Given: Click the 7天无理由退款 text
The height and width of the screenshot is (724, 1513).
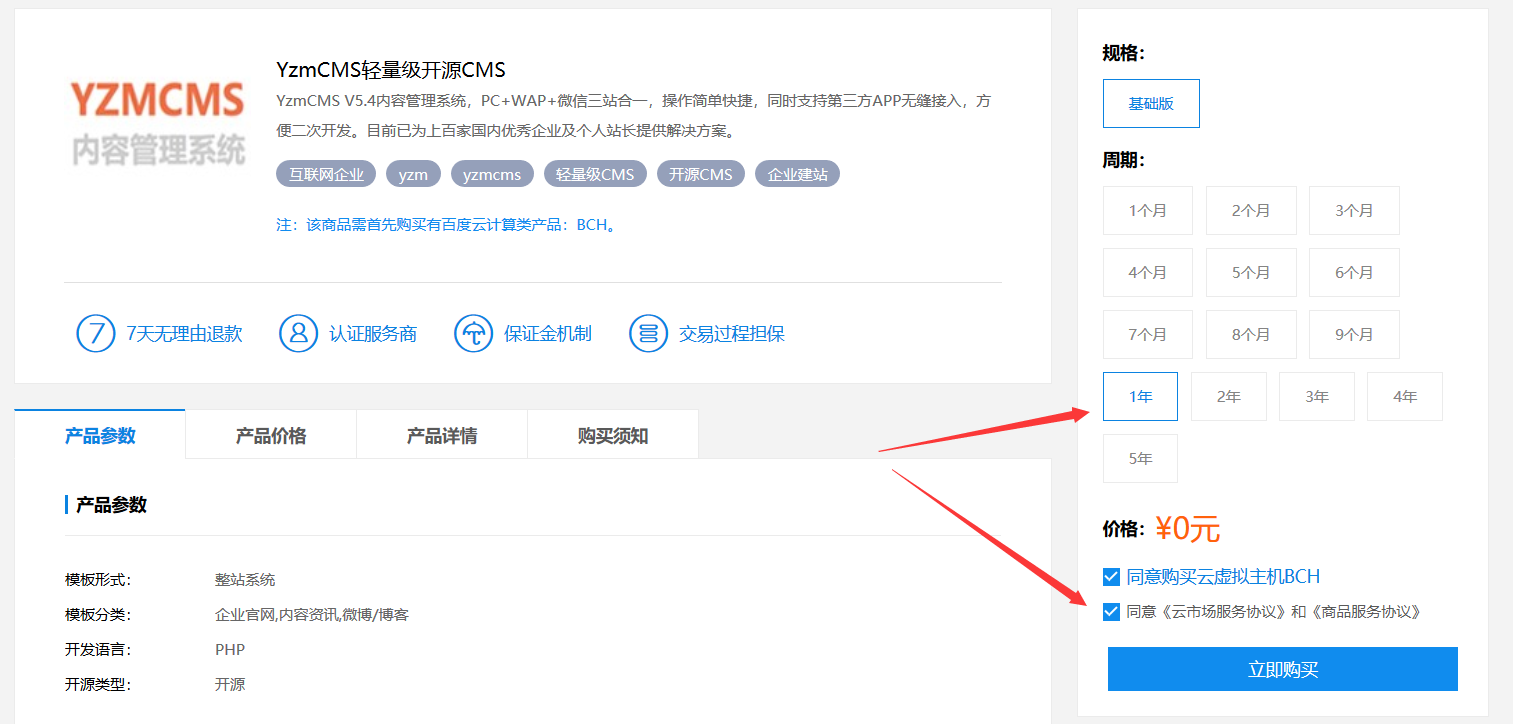Looking at the screenshot, I should tap(184, 334).
